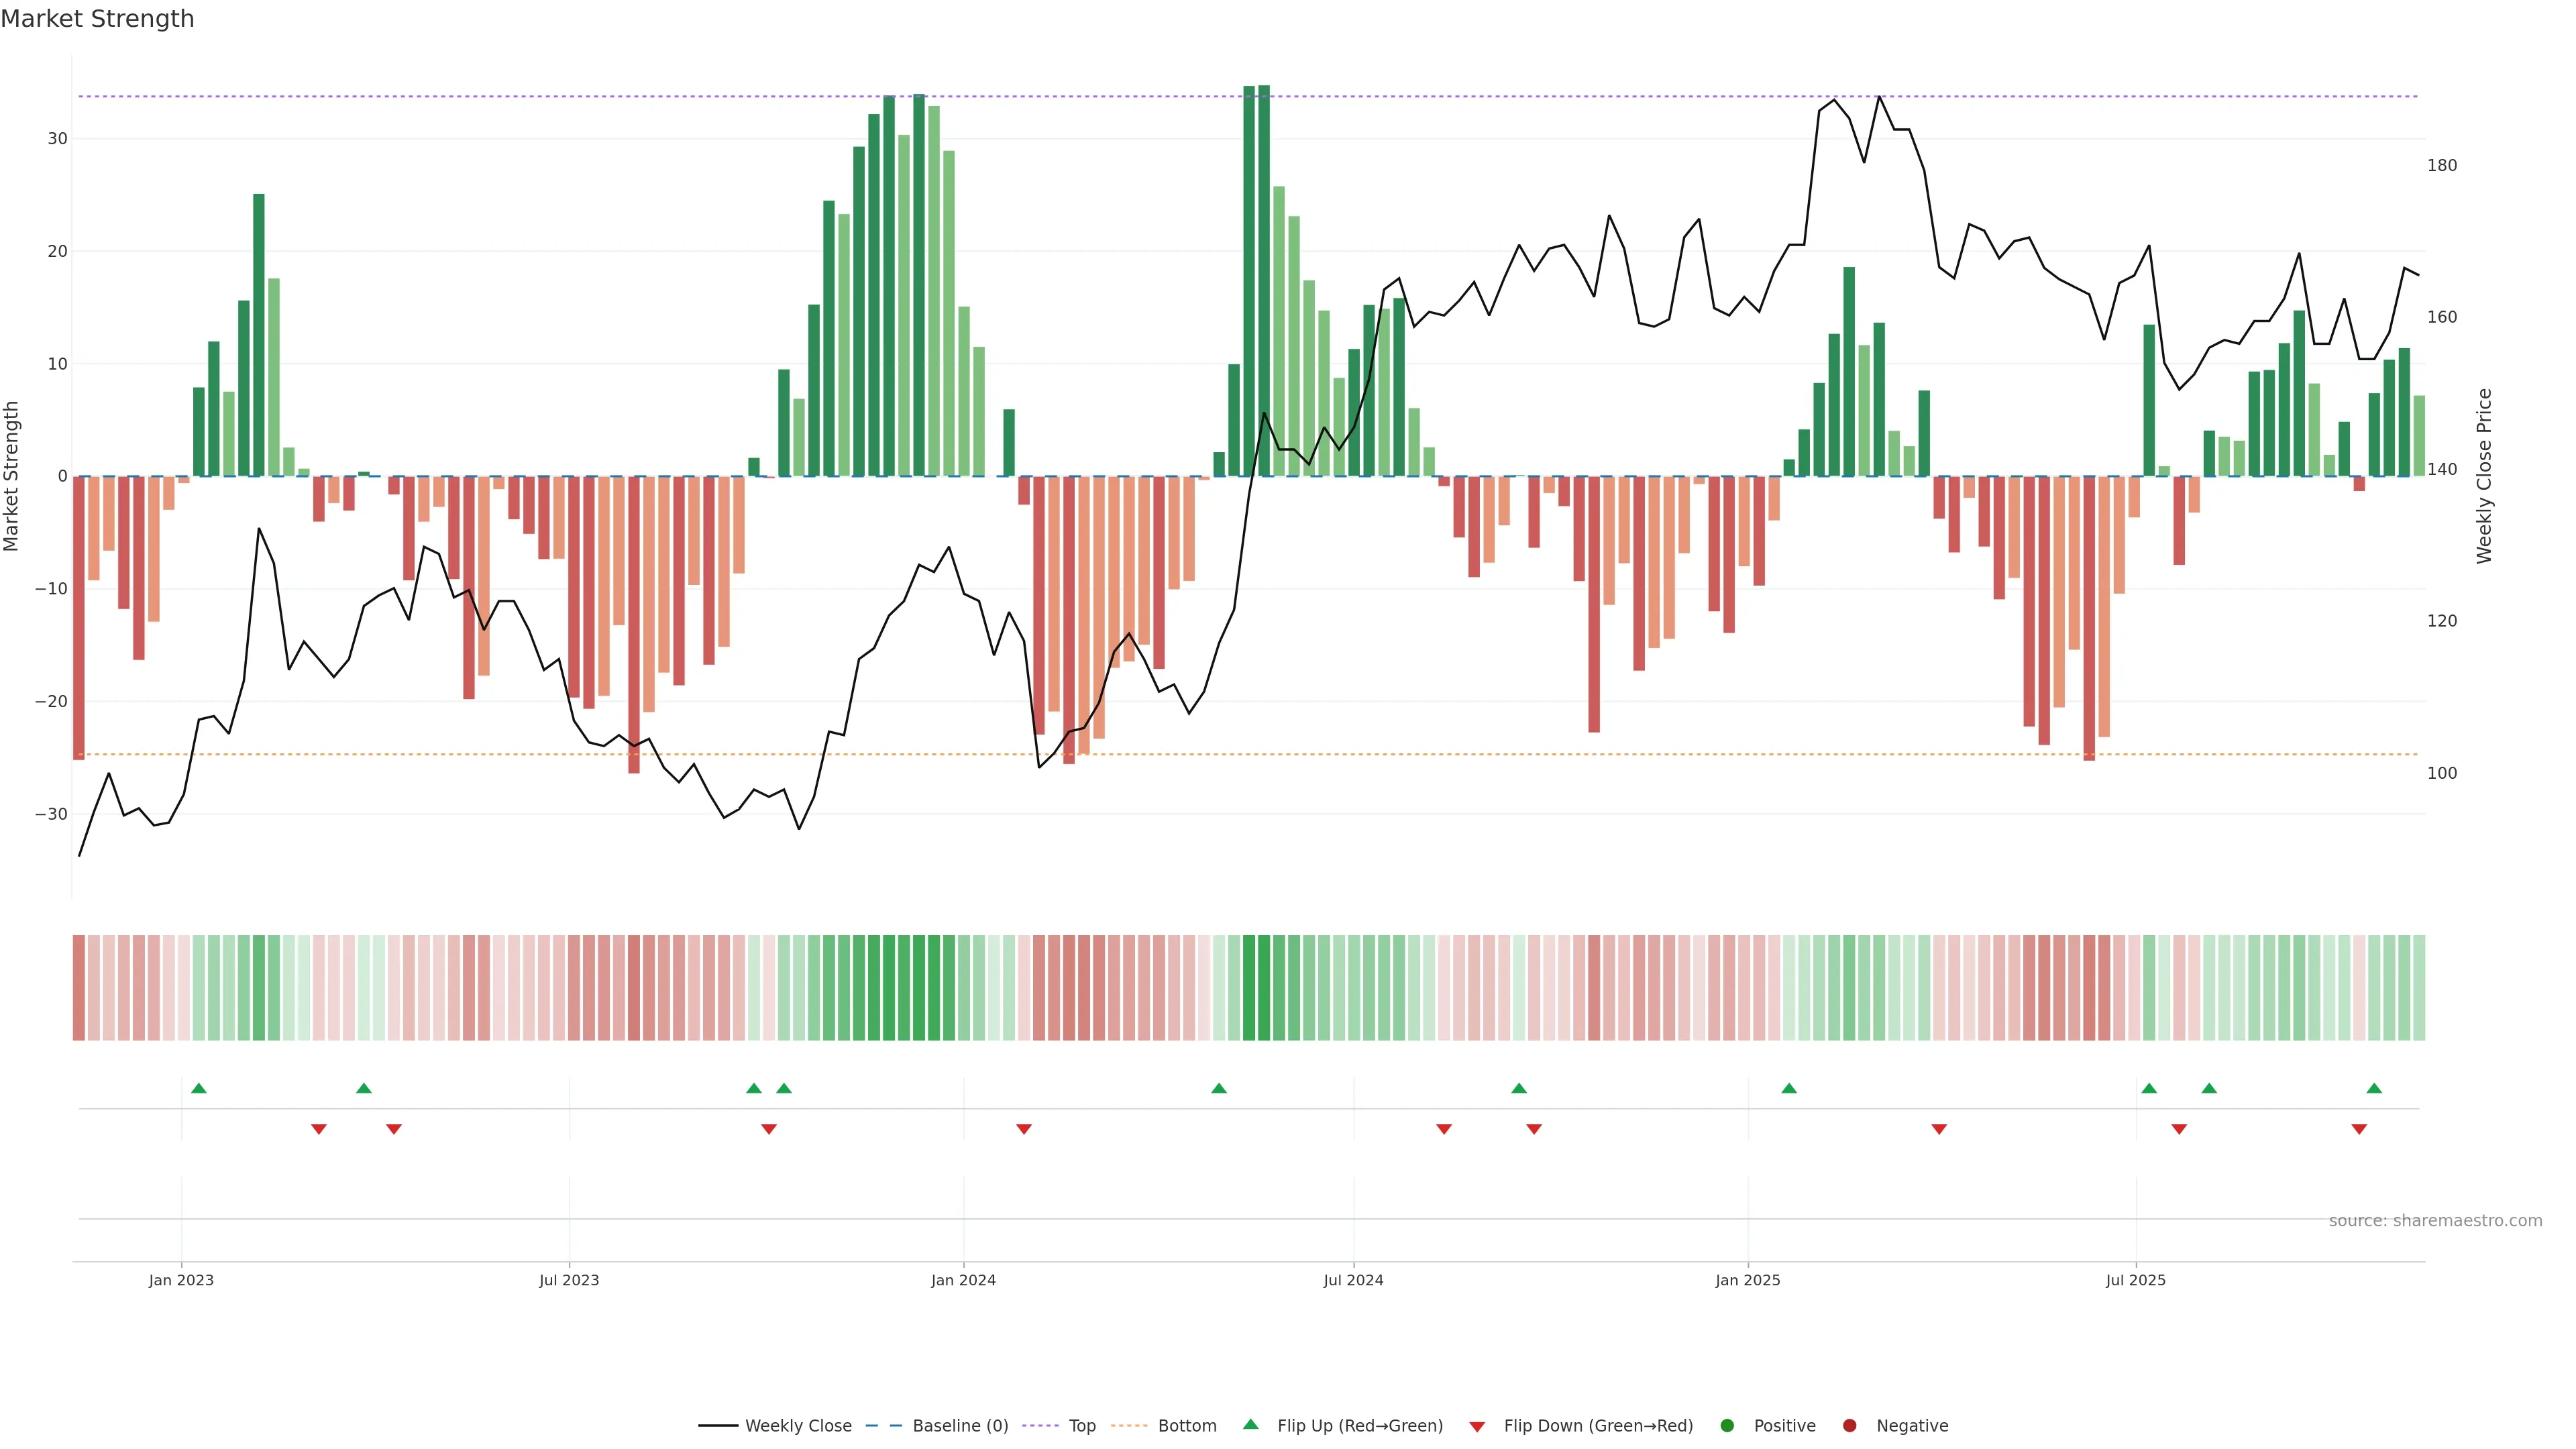Click the green Positive circle in legend
This screenshot has height=1449, width=2576.
(x=1727, y=1426)
